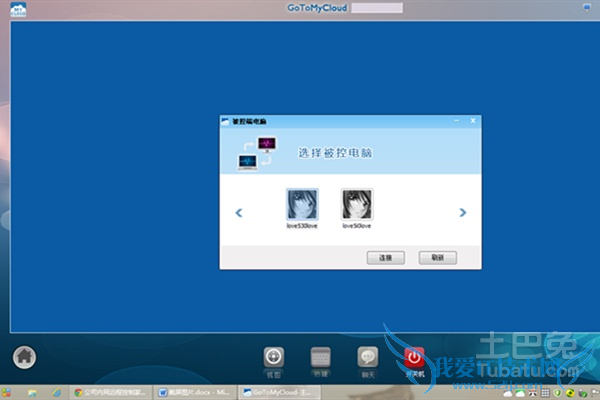Select the grayed love50love computer thumbnail
The width and height of the screenshot is (600, 400).
[x=357, y=204]
